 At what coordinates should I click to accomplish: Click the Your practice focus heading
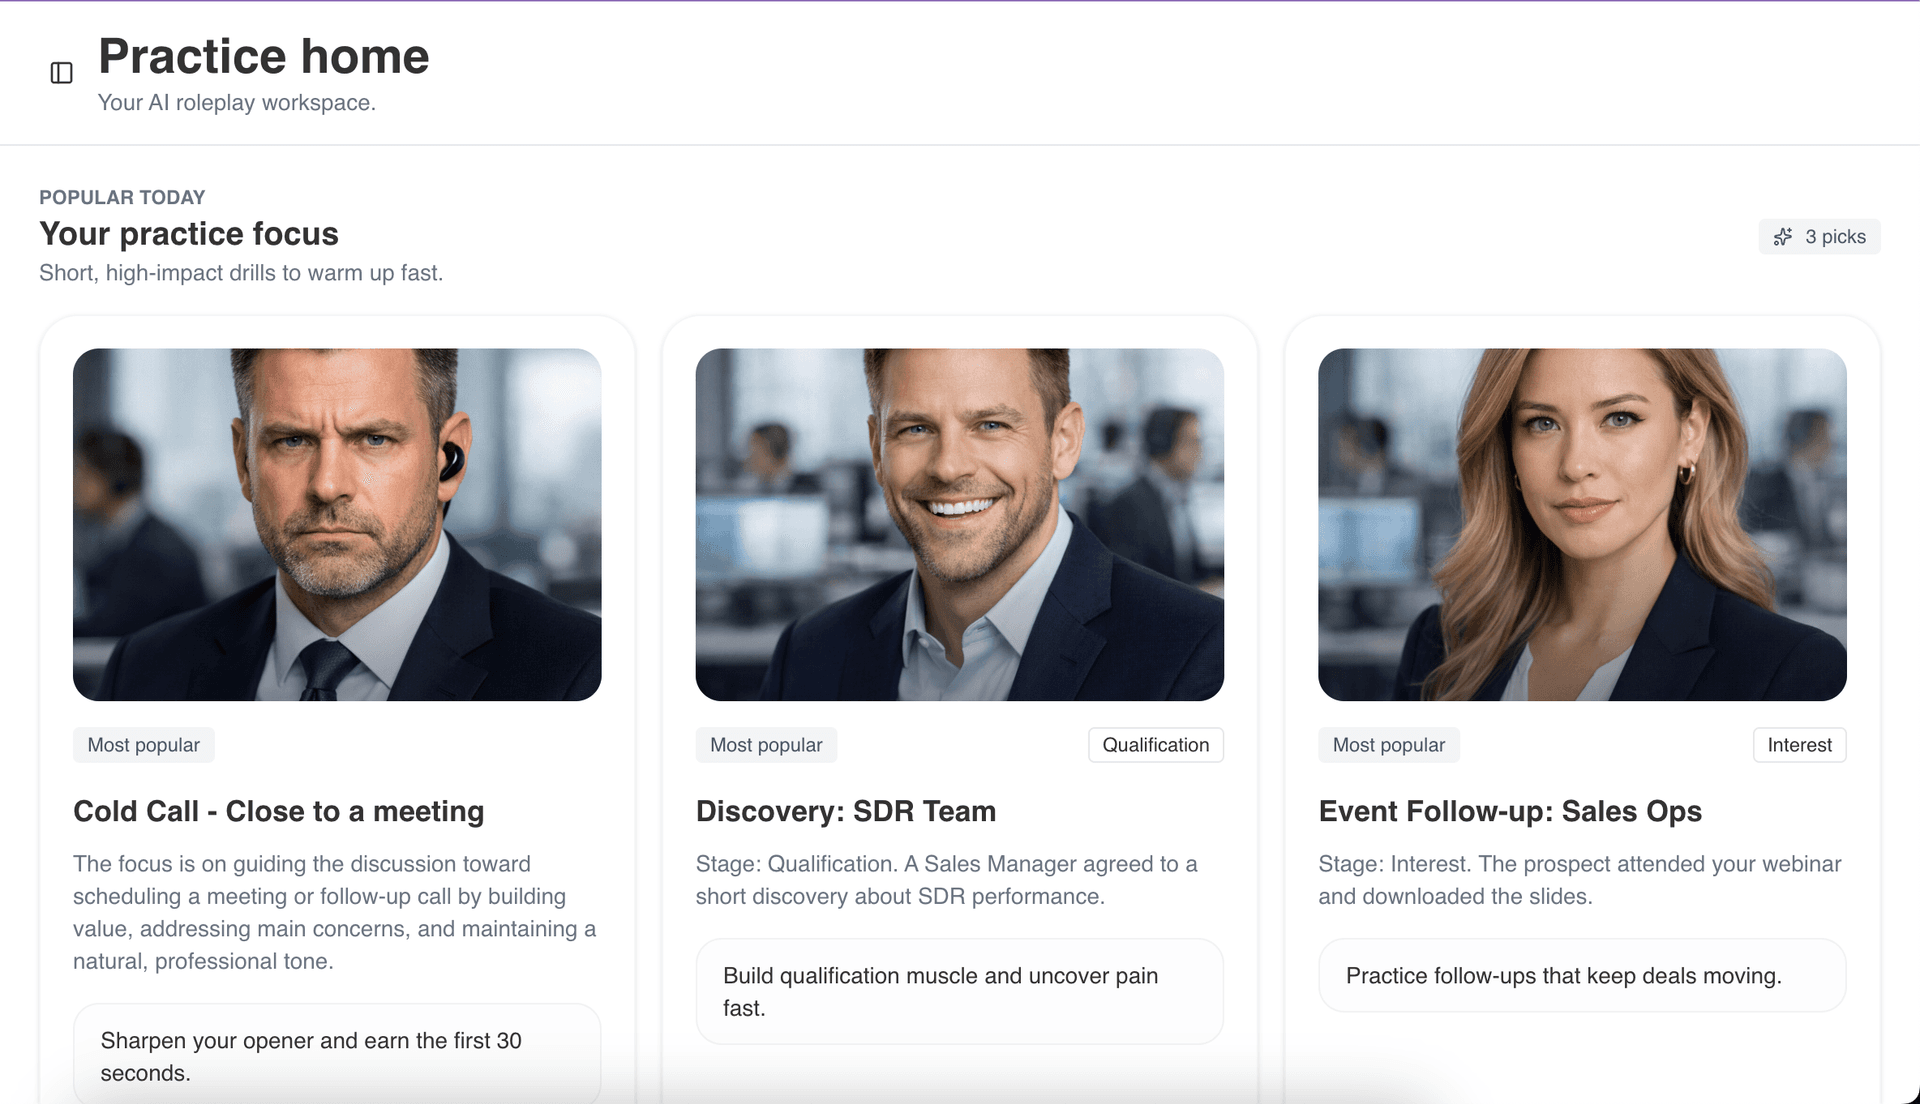(189, 234)
